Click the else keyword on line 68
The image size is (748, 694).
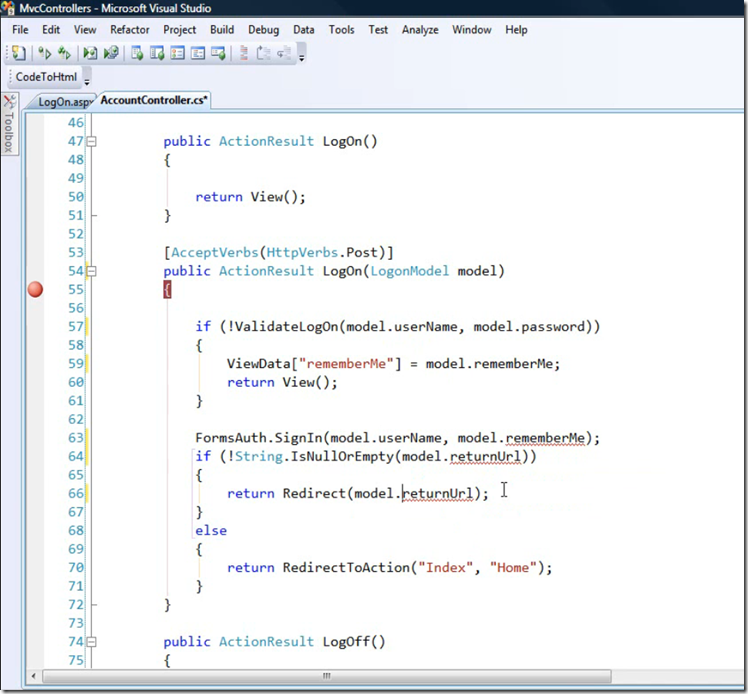[x=211, y=530]
